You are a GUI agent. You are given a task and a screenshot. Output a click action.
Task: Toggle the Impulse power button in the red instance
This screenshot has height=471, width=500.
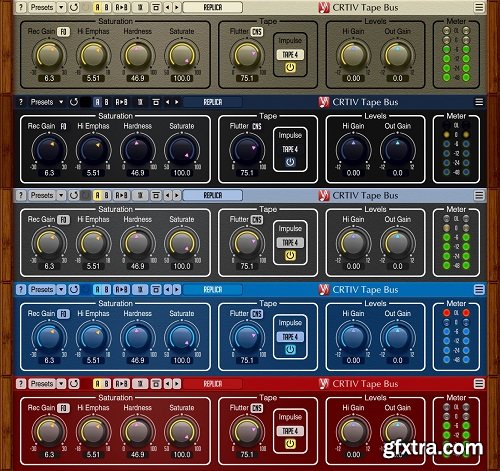point(290,444)
